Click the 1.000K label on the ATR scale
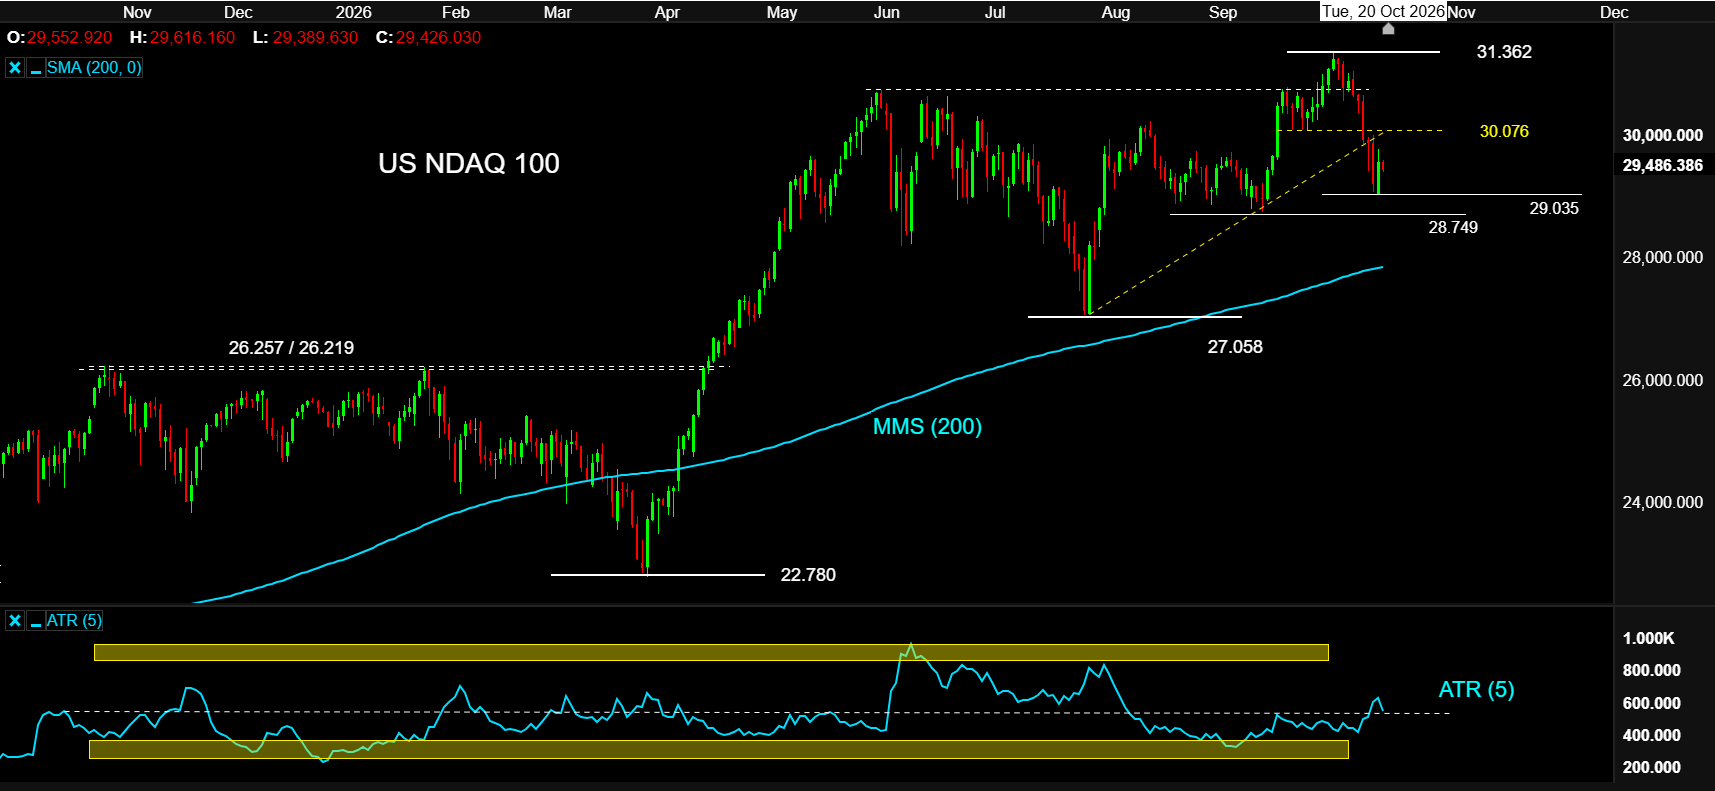The image size is (1715, 791). pos(1649,639)
